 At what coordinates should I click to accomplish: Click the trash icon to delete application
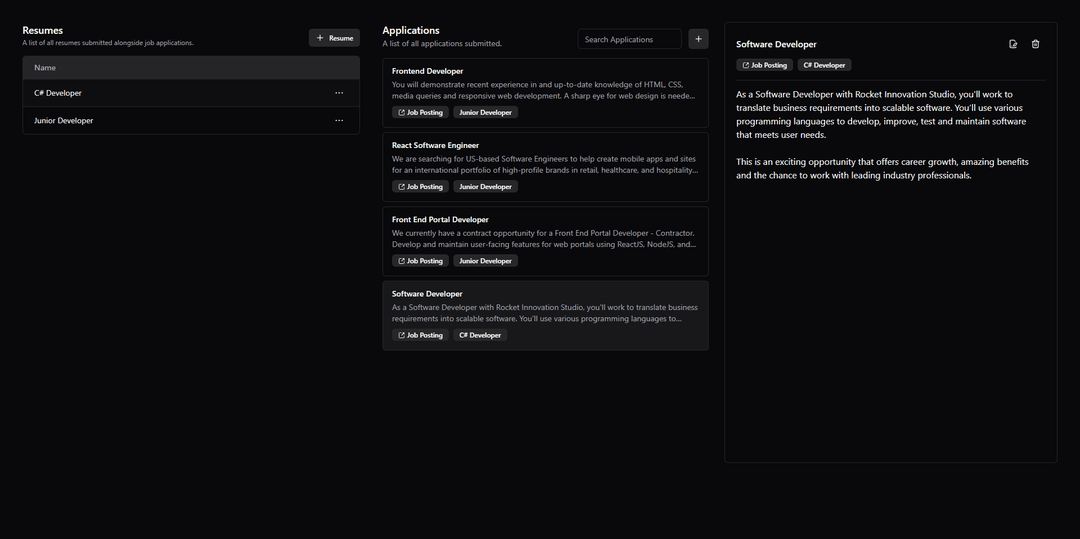pos(1035,44)
